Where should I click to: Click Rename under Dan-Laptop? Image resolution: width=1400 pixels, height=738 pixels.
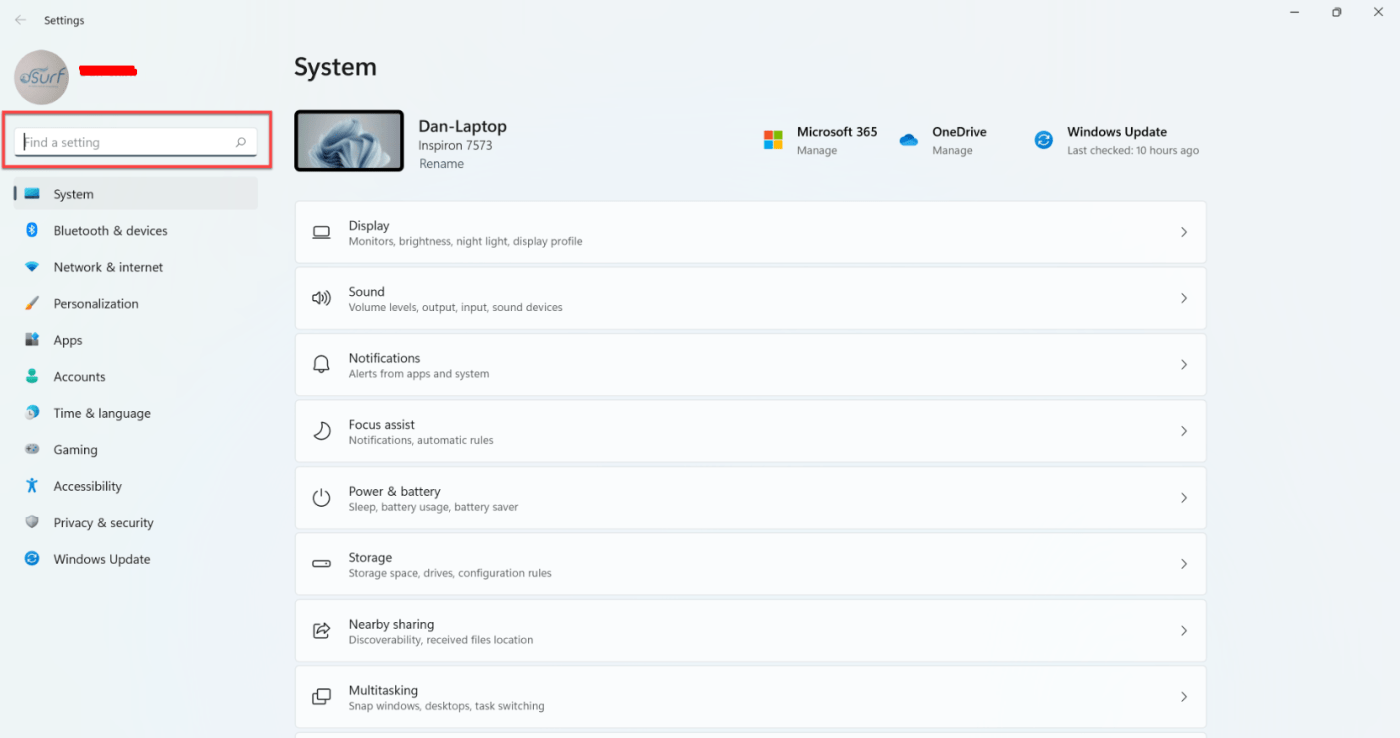coord(441,164)
